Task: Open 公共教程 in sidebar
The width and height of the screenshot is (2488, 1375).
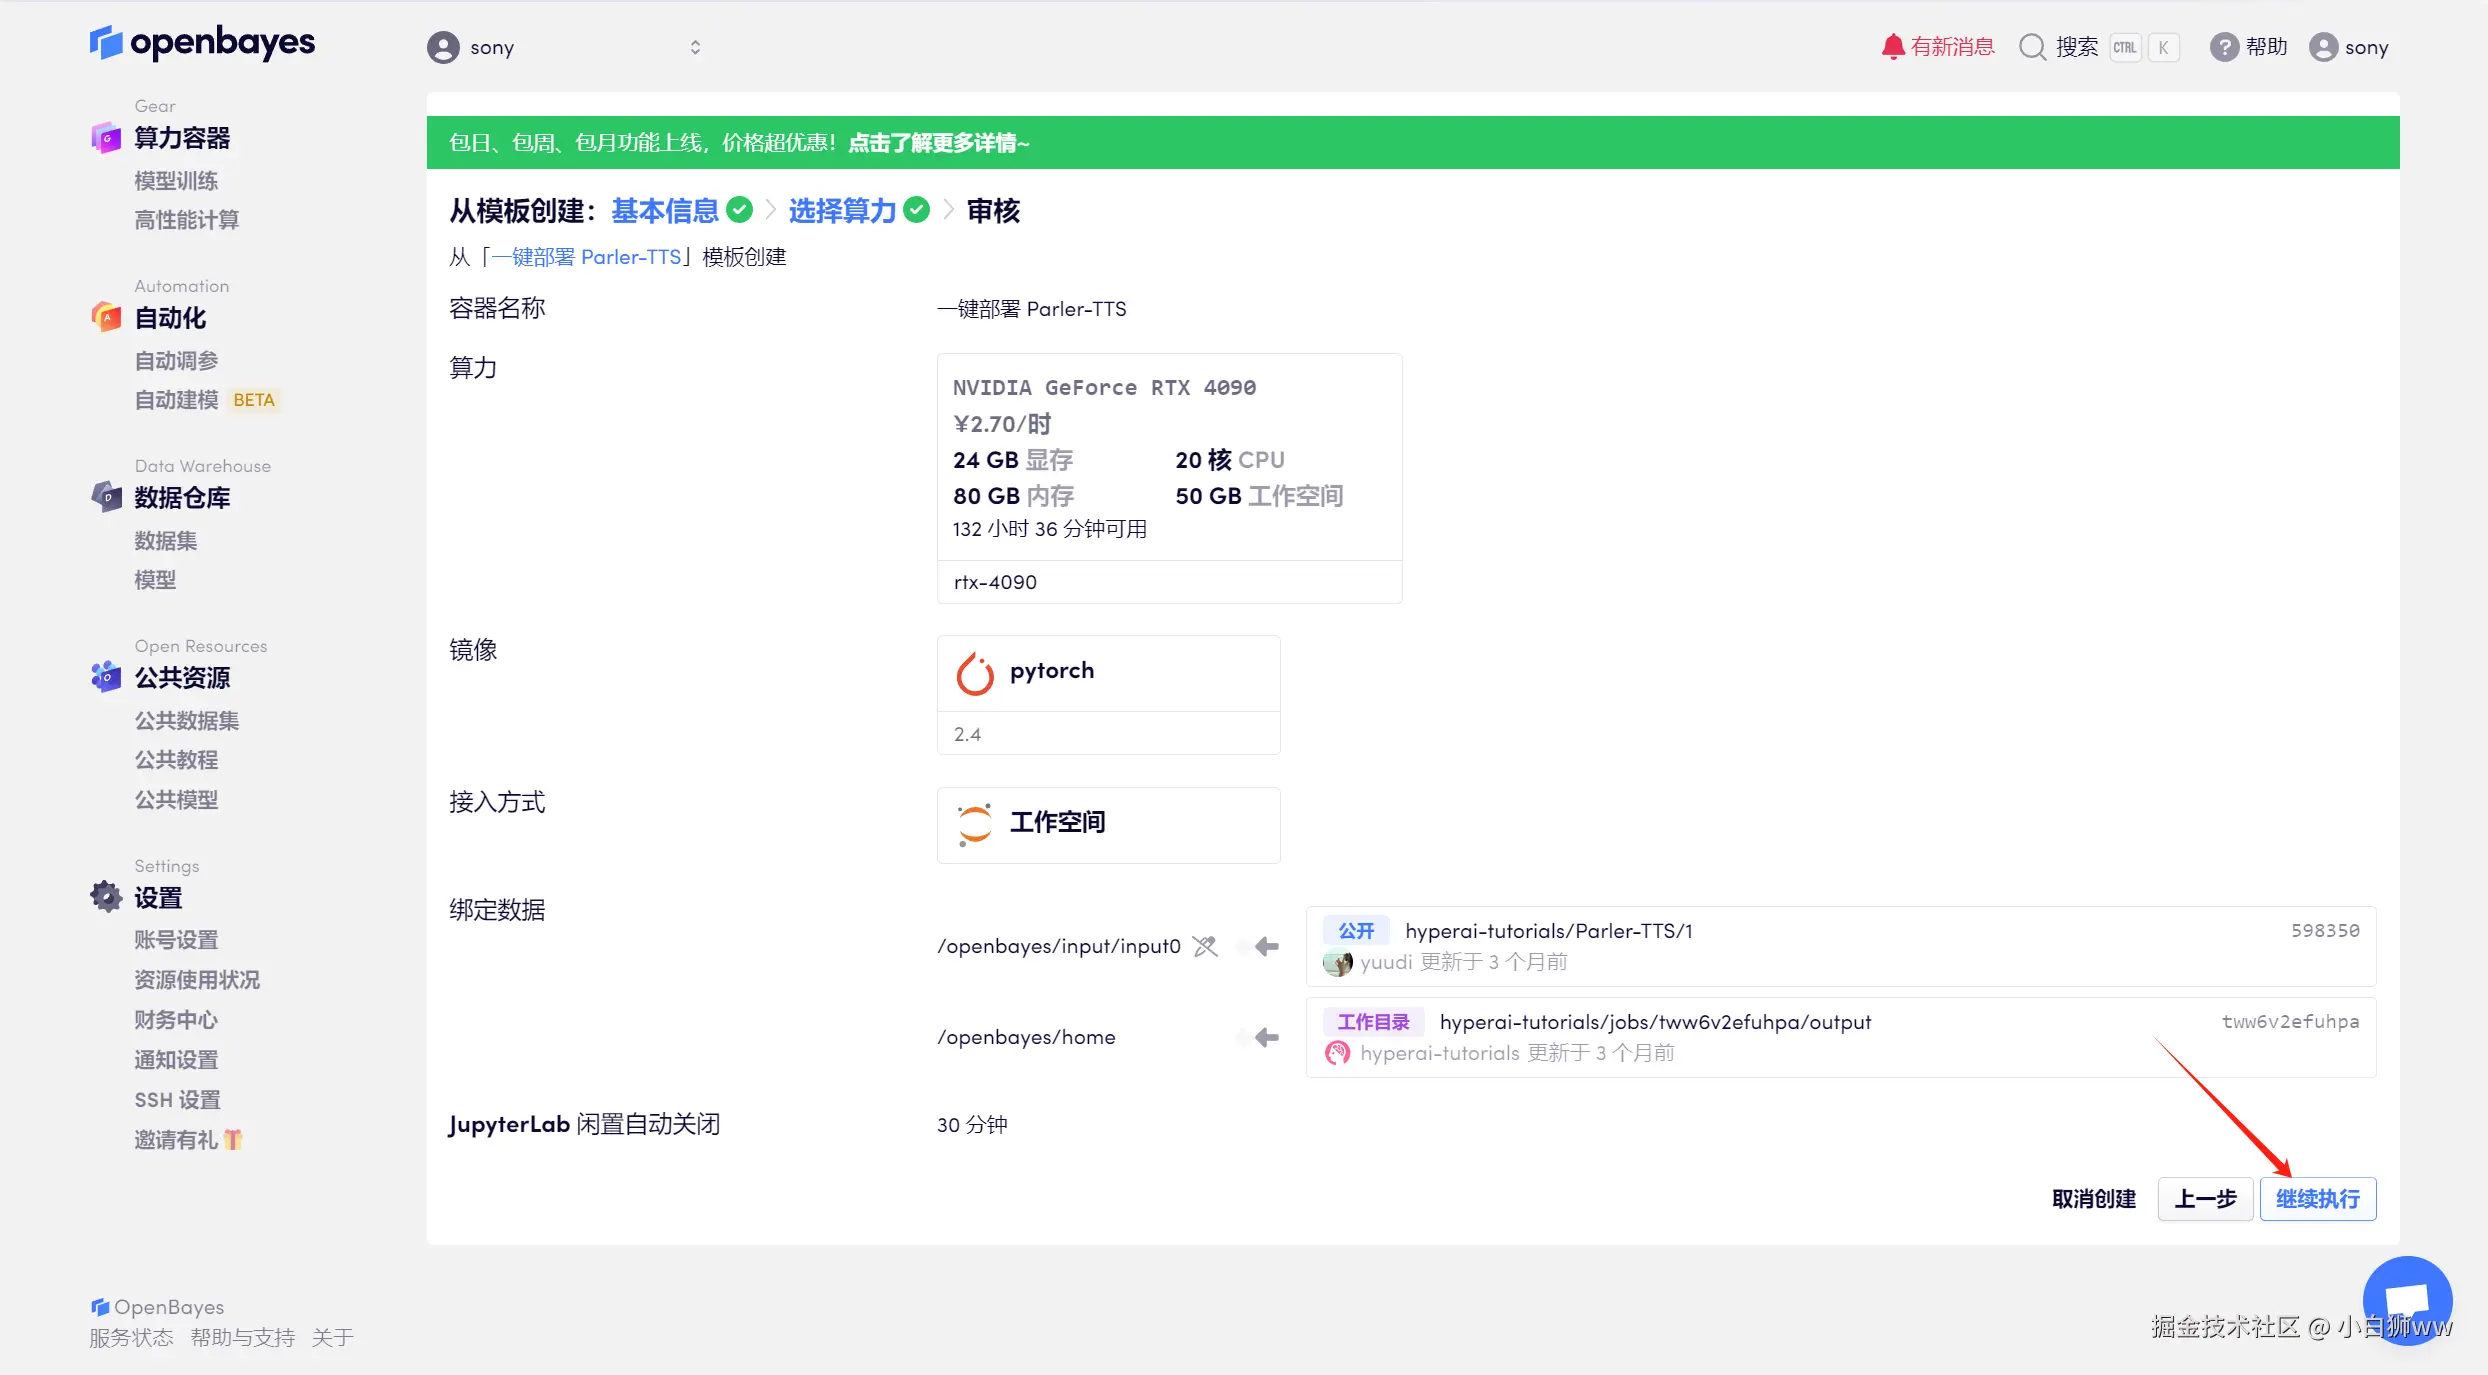Action: click(176, 760)
